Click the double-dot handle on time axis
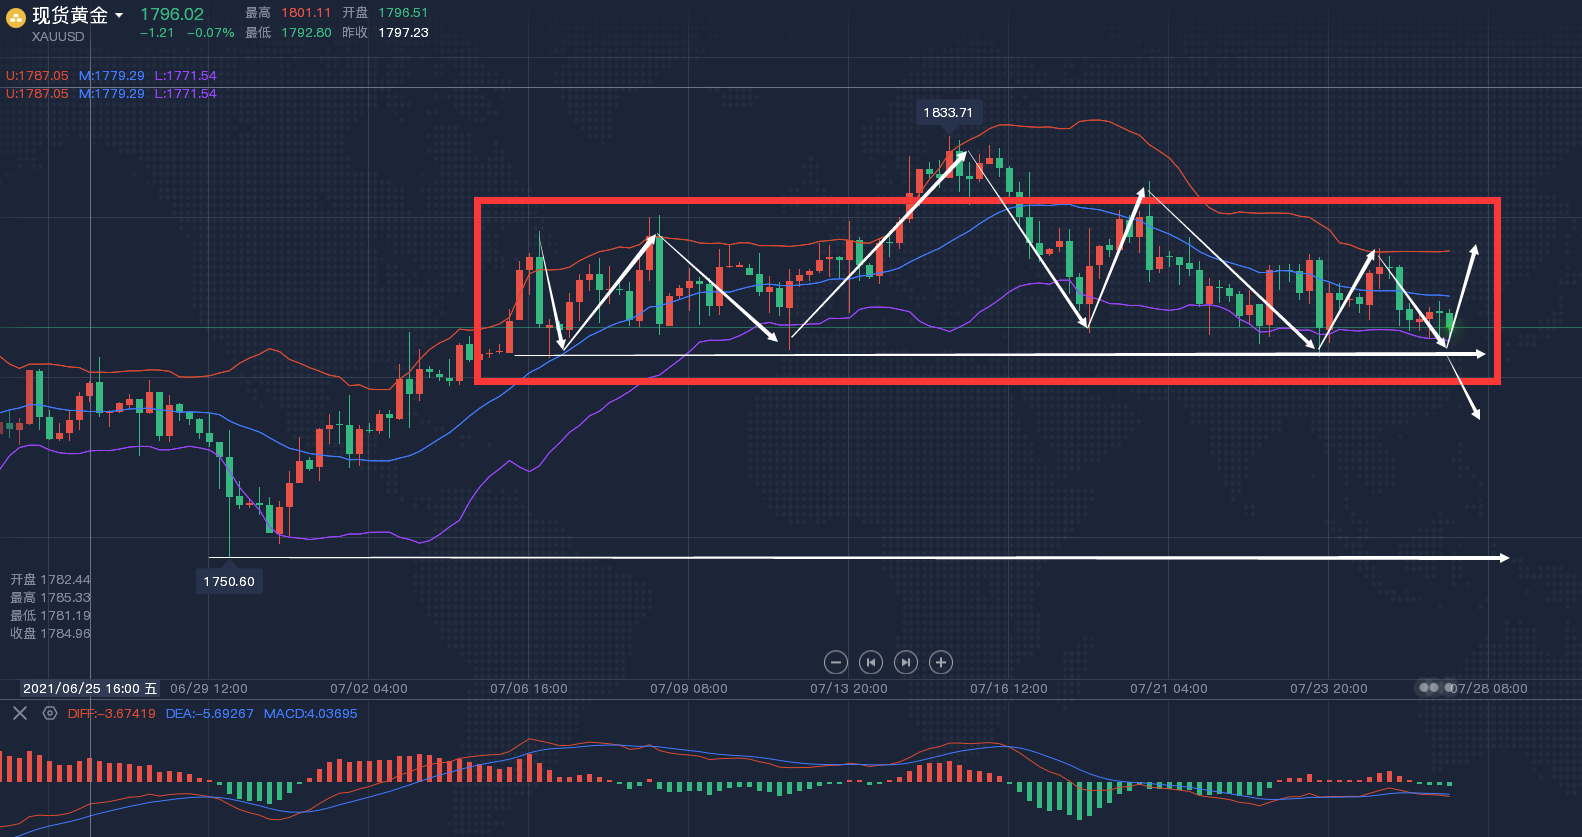The height and width of the screenshot is (837, 1582). pos(1429,688)
